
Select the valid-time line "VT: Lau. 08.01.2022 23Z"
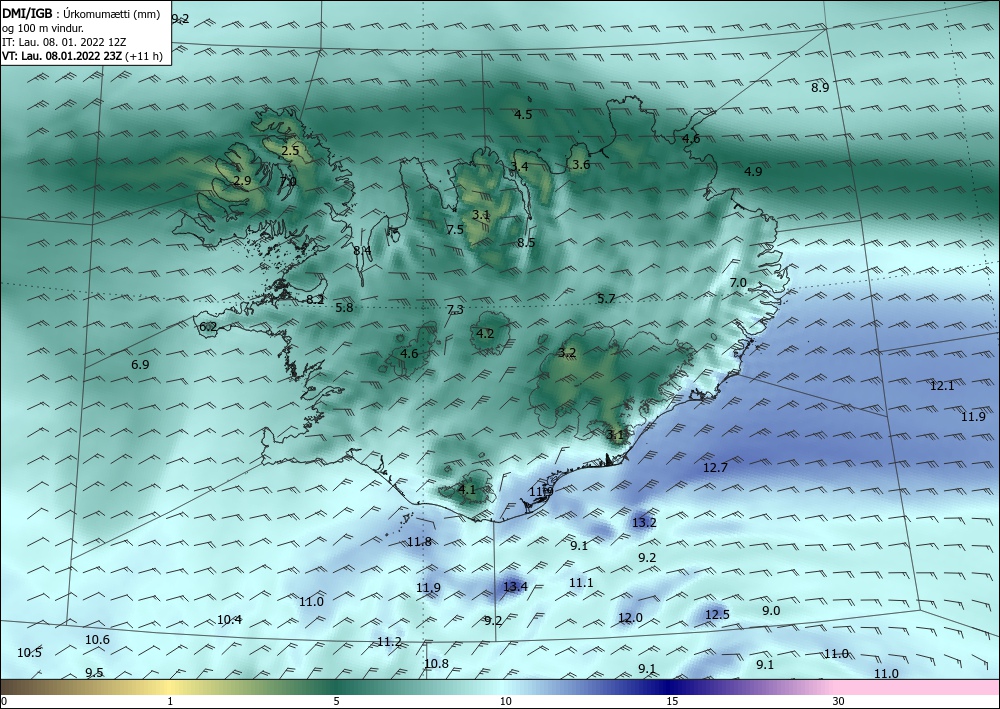(62, 56)
